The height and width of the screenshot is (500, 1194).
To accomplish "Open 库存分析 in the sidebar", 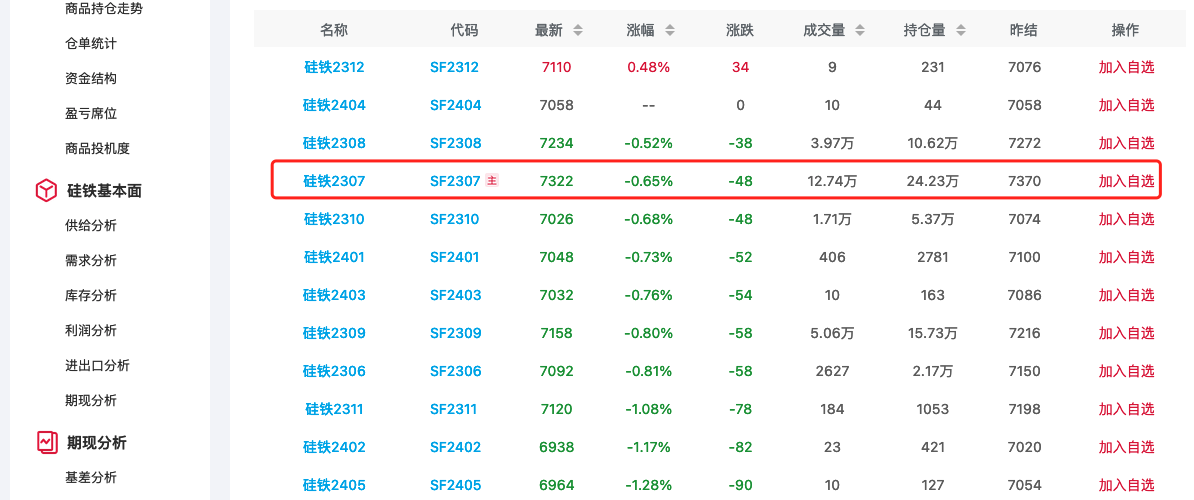I will (90, 295).
